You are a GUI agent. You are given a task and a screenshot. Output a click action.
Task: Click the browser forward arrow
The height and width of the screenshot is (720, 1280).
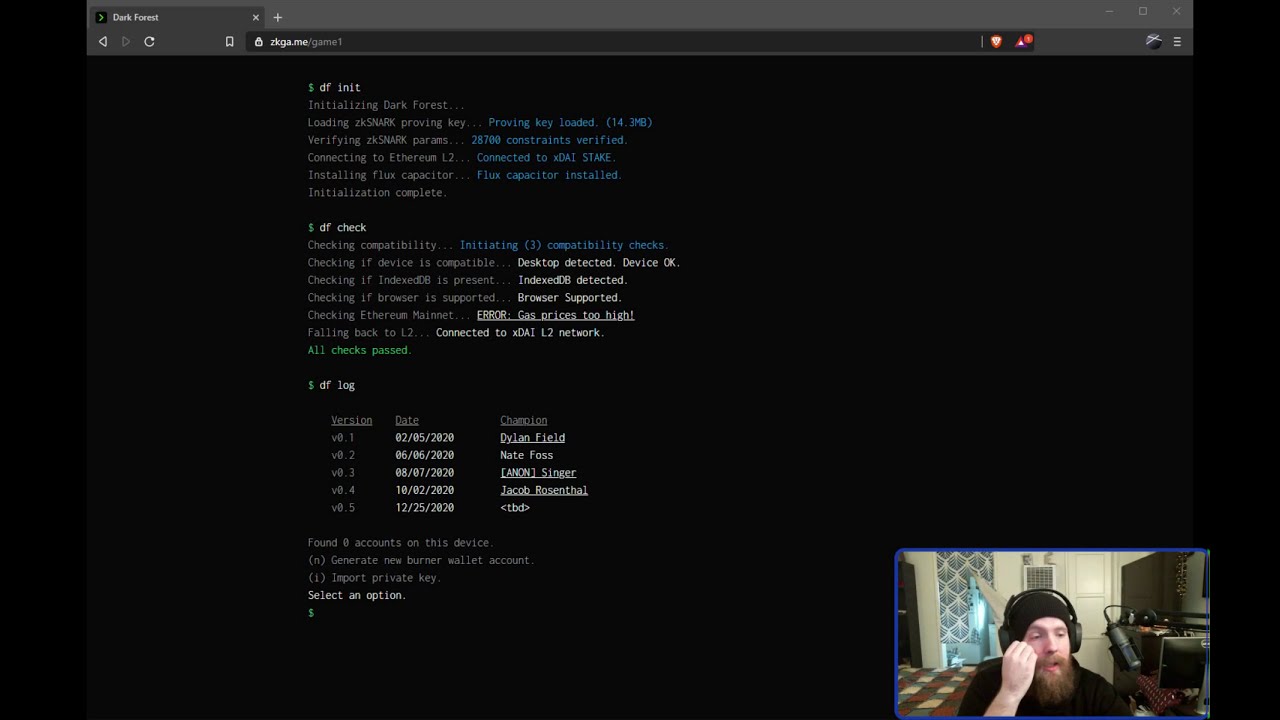click(x=125, y=41)
